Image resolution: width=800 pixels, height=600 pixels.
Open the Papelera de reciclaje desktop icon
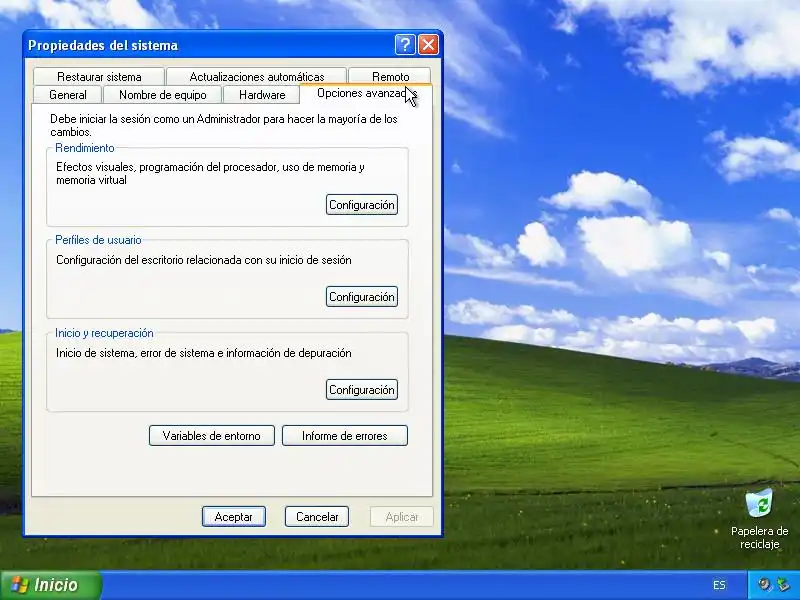pyautogui.click(x=759, y=518)
